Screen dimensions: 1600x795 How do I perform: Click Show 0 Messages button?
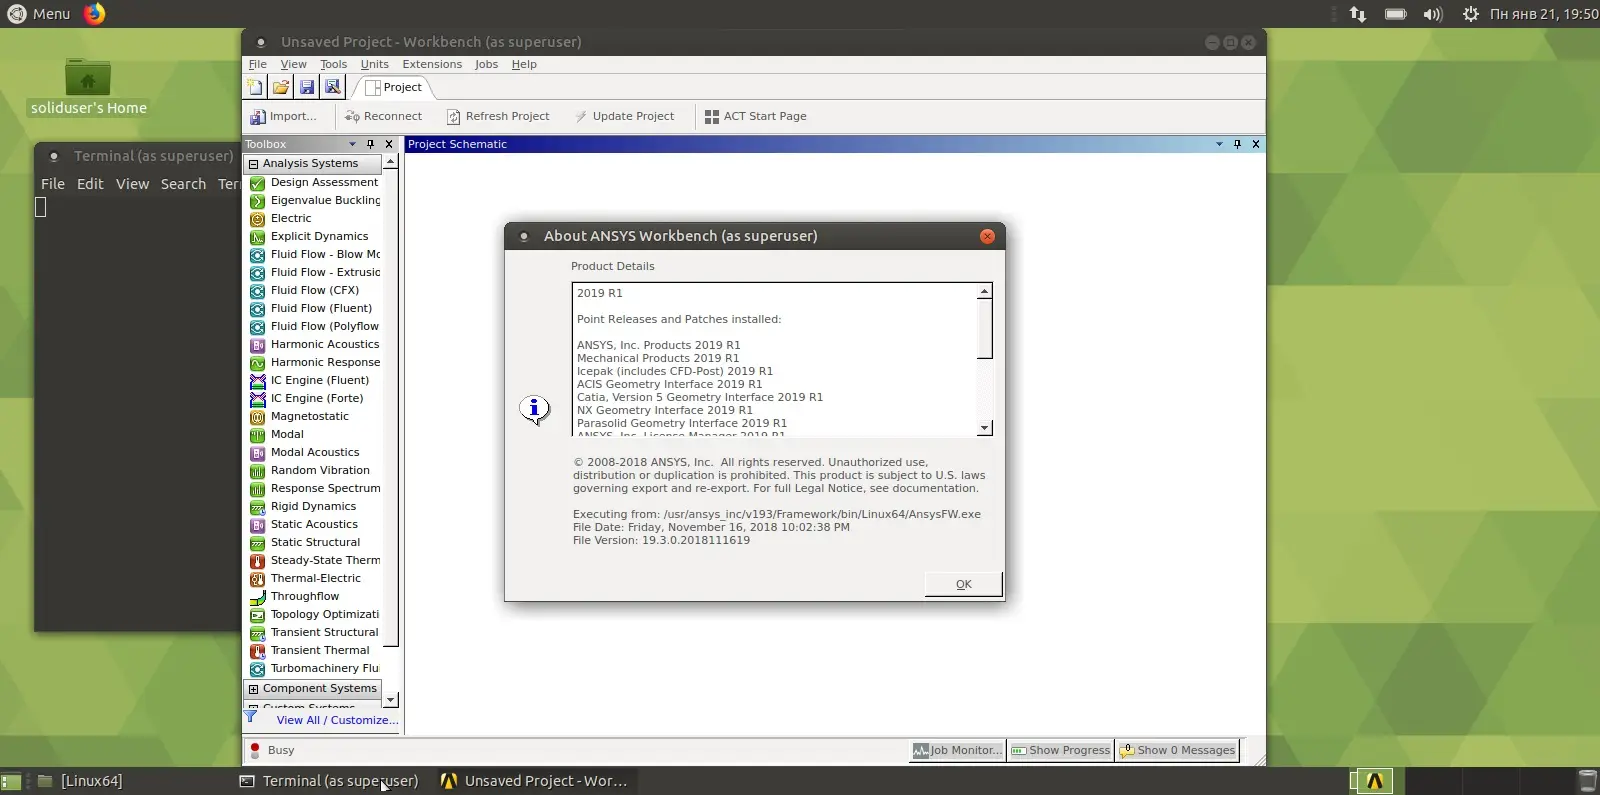pos(1178,750)
